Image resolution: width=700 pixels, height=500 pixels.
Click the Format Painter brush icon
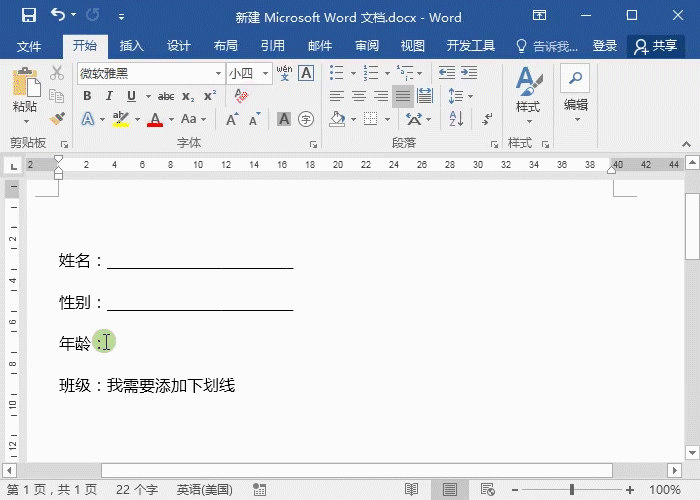coord(57,119)
